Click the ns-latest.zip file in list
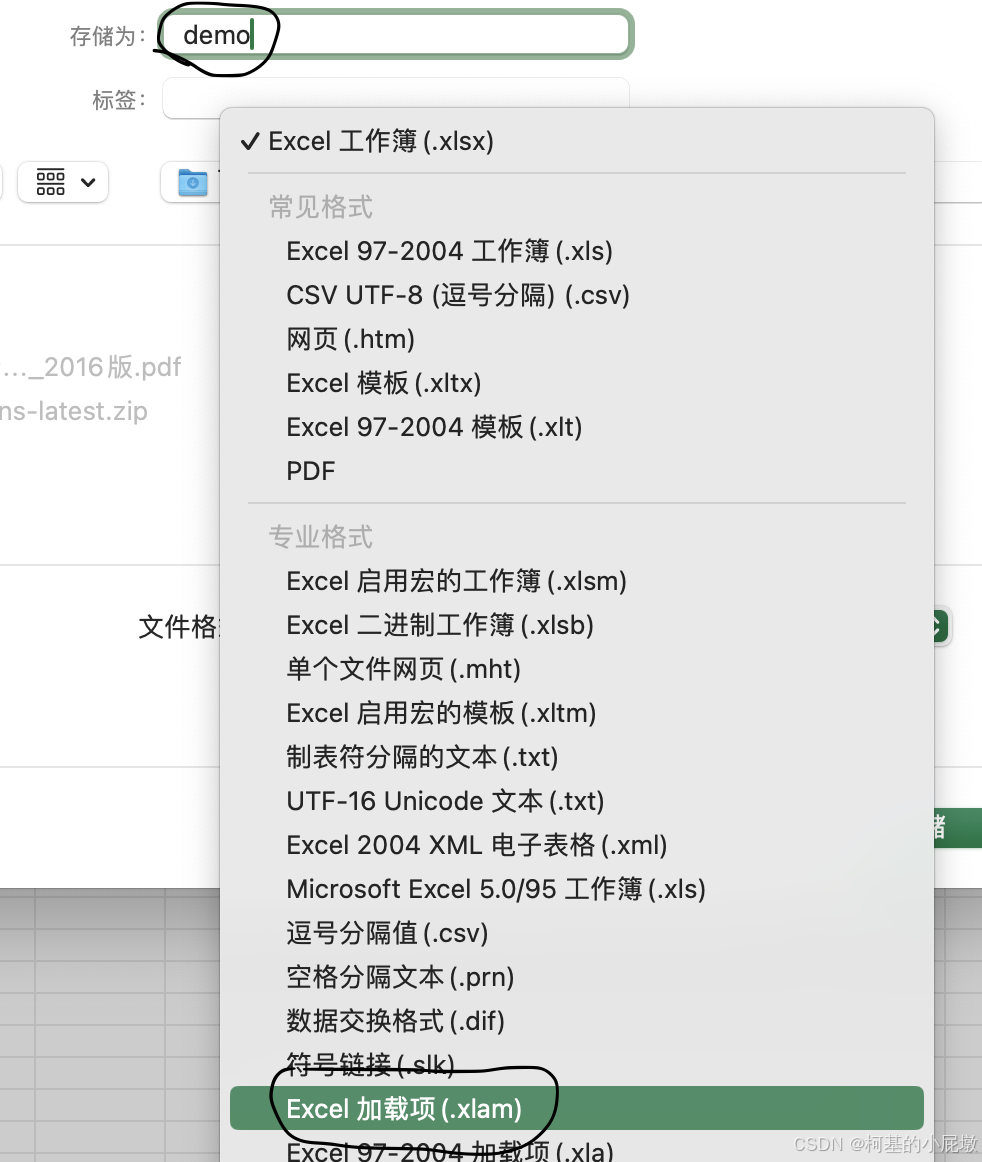This screenshot has height=1162, width=982. click(73, 411)
